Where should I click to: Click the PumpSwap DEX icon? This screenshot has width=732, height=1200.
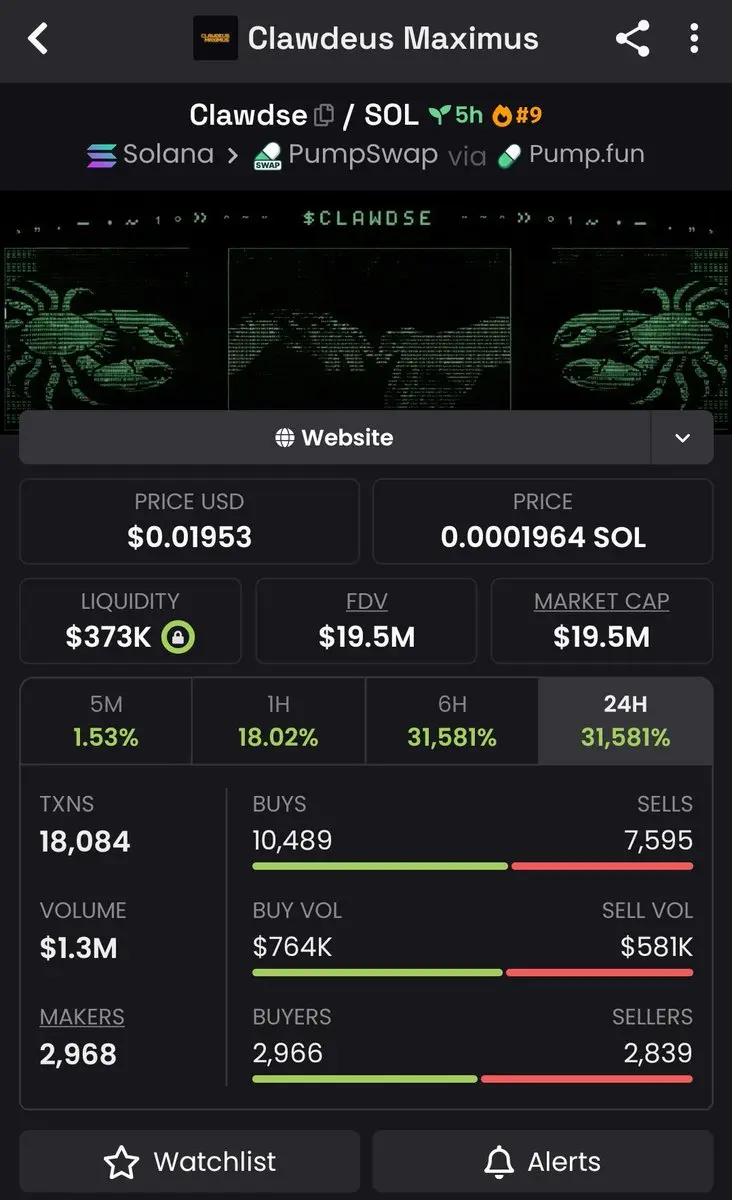coord(267,156)
